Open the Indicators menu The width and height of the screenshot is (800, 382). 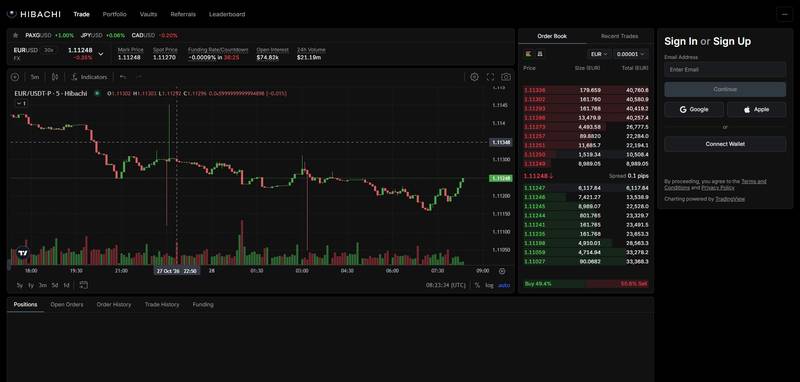[89, 77]
